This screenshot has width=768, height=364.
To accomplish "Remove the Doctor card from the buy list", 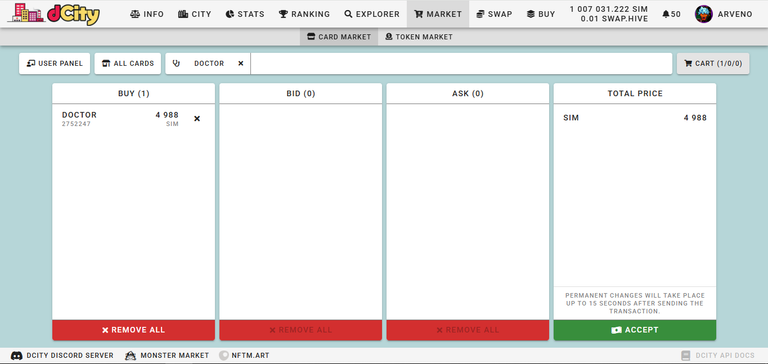I will 197,119.
